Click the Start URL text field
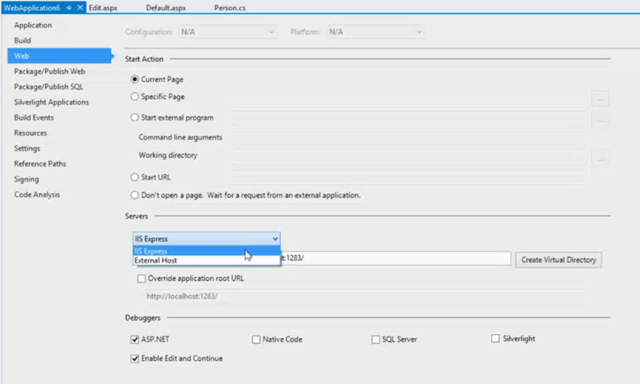Screen dimensions: 640x384 (409, 178)
